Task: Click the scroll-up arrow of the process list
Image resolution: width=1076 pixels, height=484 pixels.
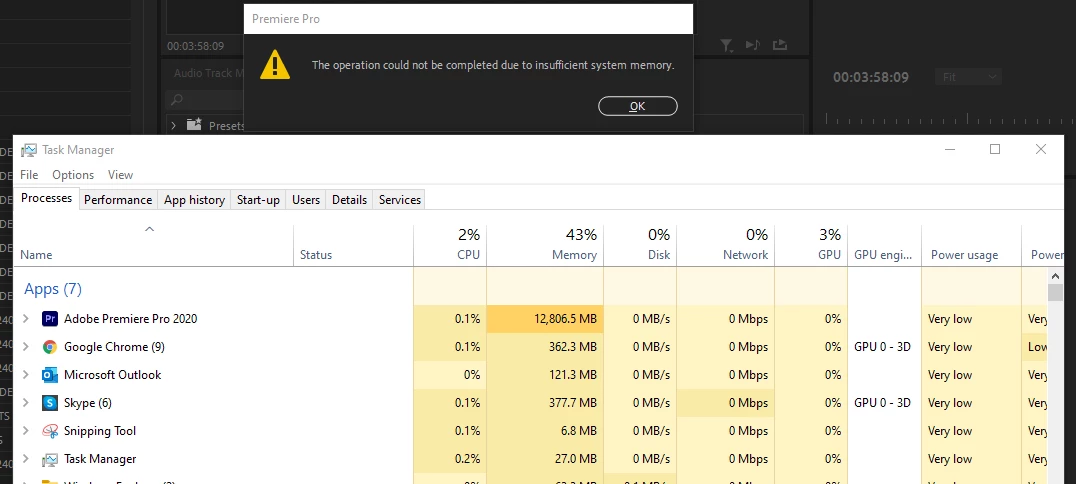Action: 1055,275
